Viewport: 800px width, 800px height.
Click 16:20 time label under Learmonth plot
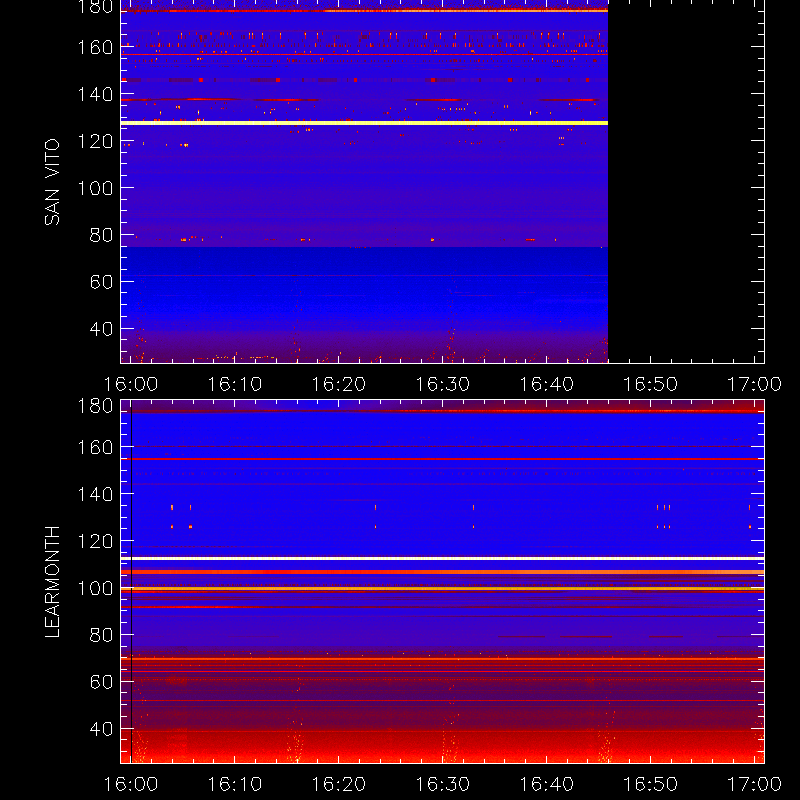pos(339,784)
